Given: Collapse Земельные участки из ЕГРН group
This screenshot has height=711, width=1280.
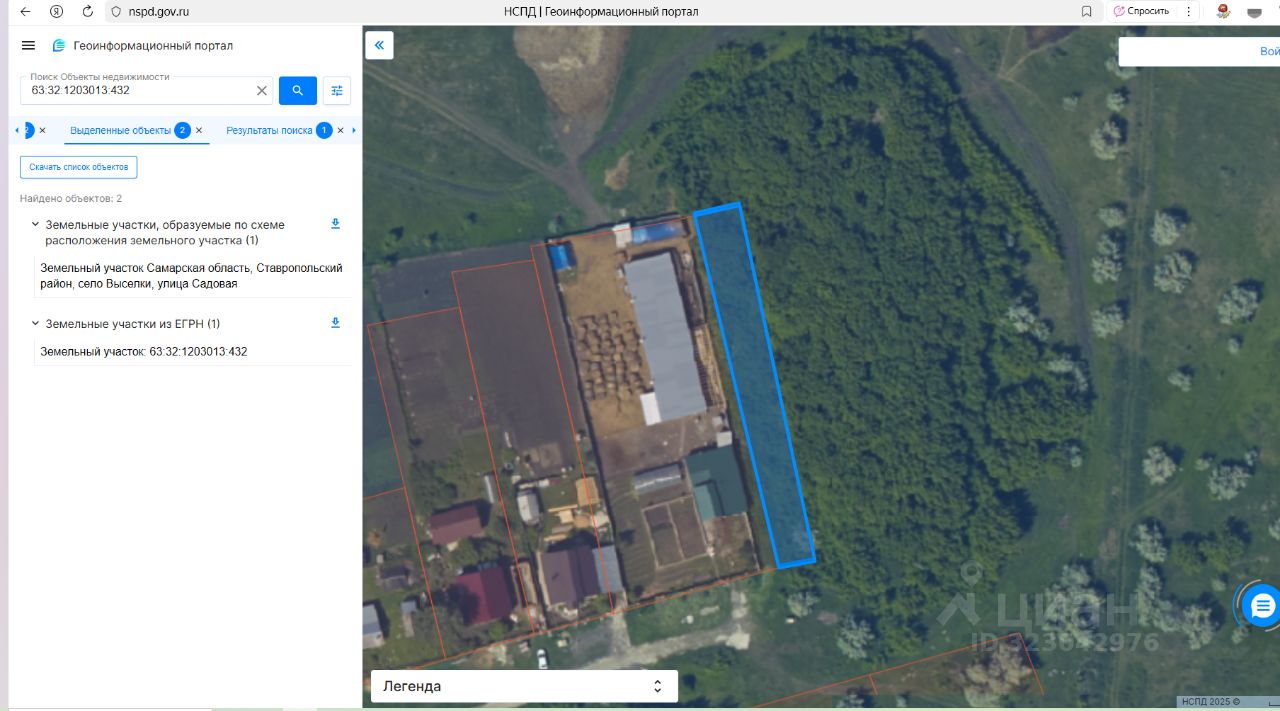Looking at the screenshot, I should point(35,324).
